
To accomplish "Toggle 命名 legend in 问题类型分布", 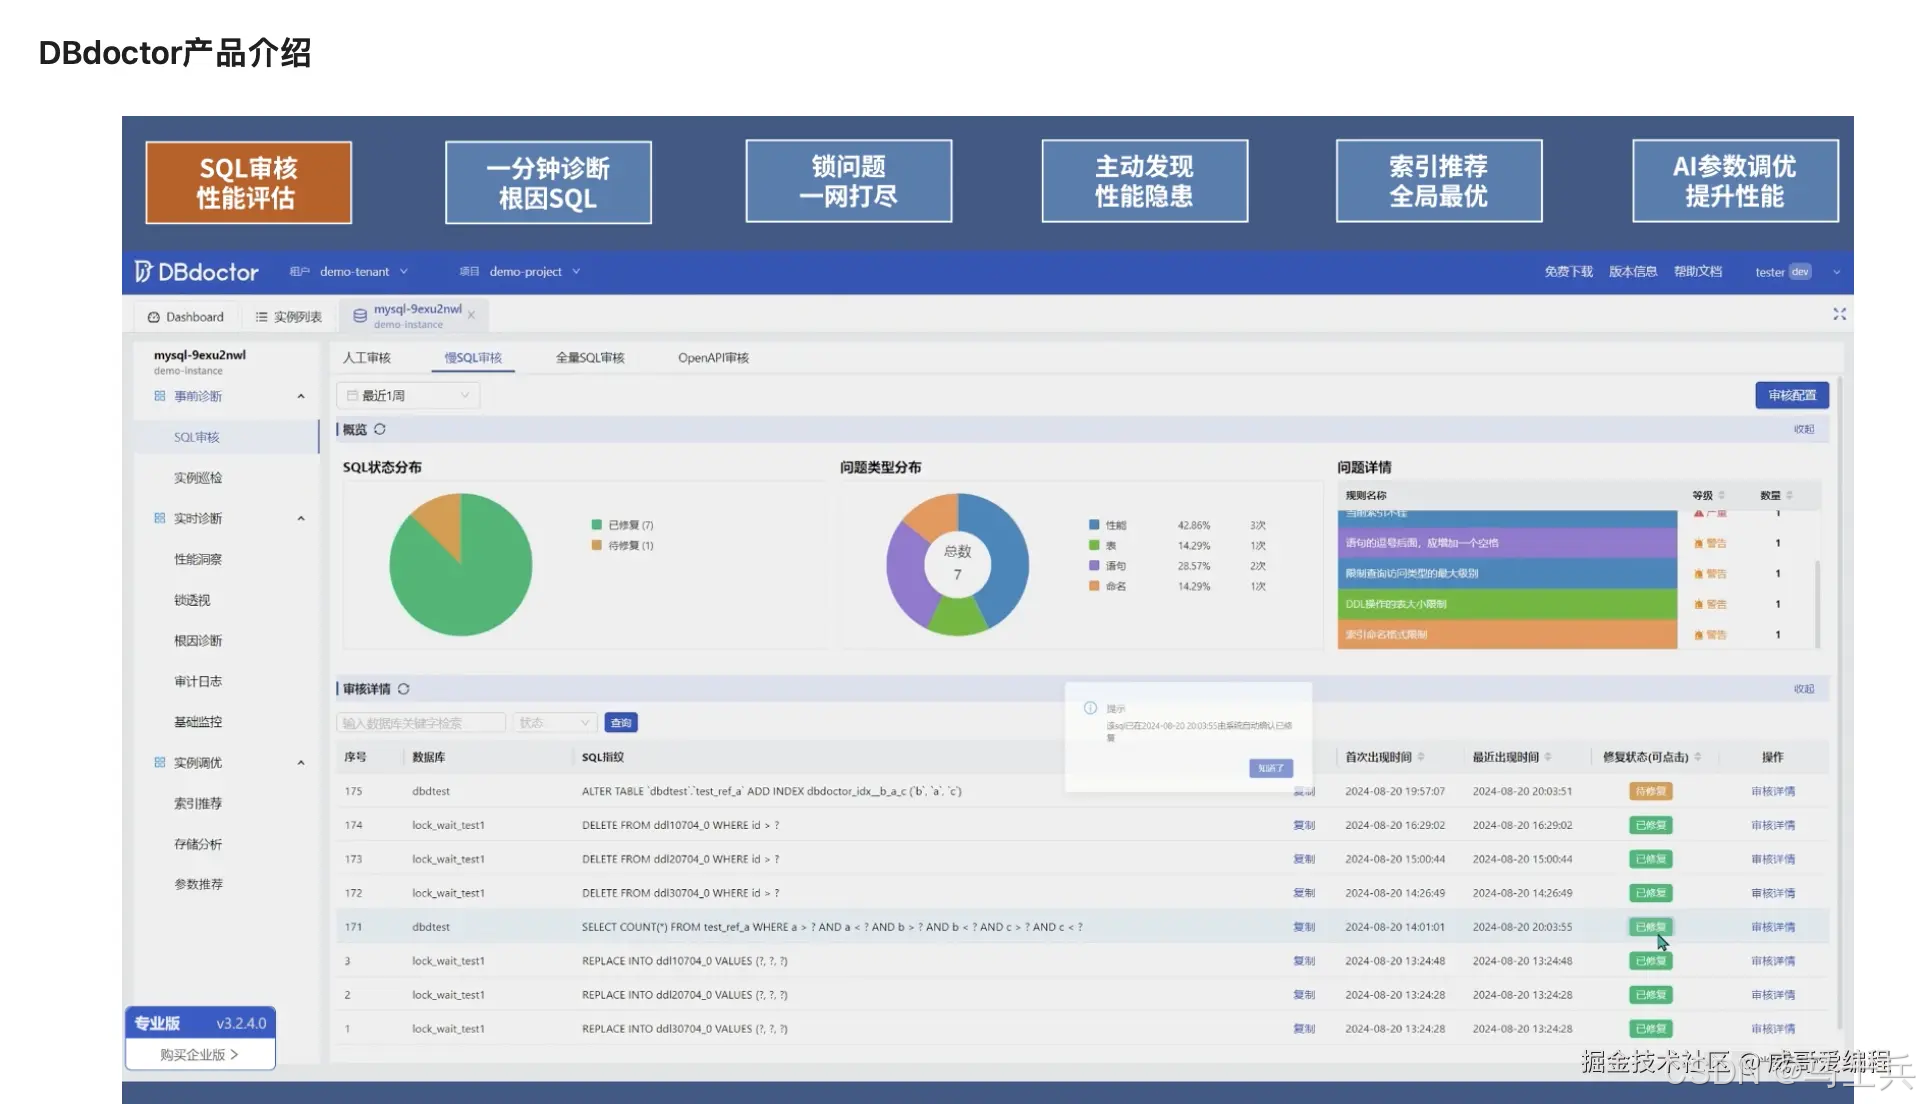I will (x=1108, y=586).
